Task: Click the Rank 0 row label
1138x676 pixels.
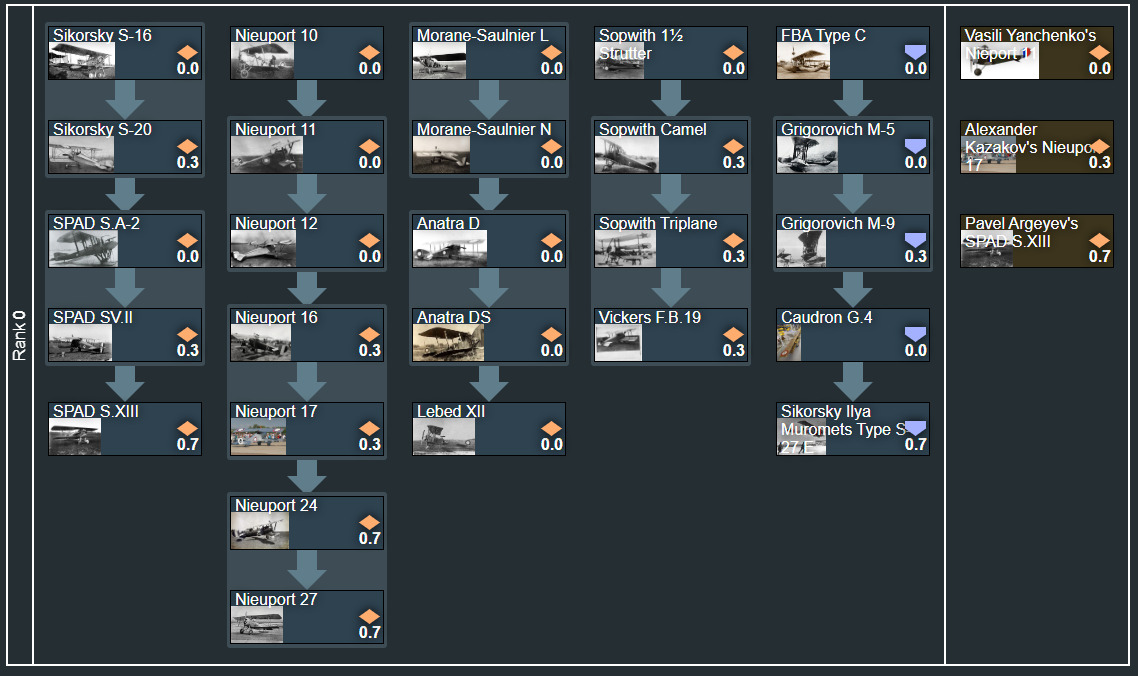Action: tap(19, 335)
